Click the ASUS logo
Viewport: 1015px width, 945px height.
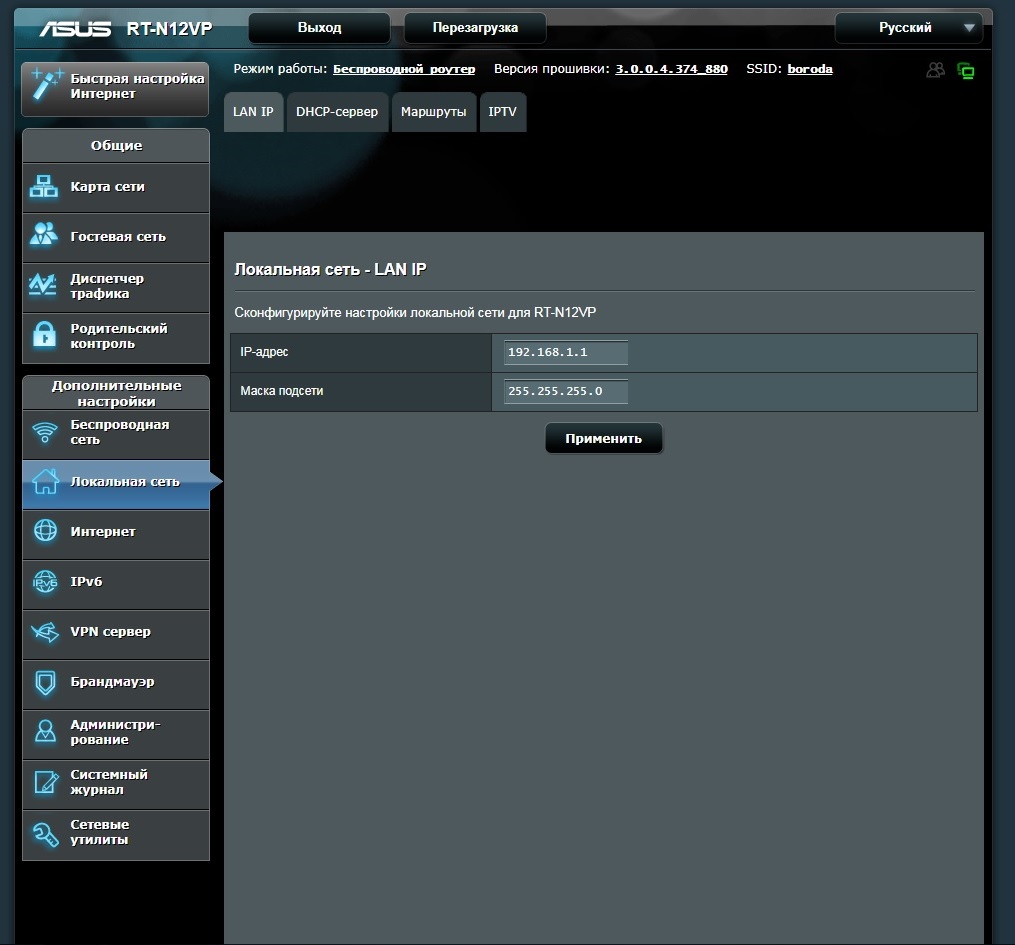click(x=75, y=28)
